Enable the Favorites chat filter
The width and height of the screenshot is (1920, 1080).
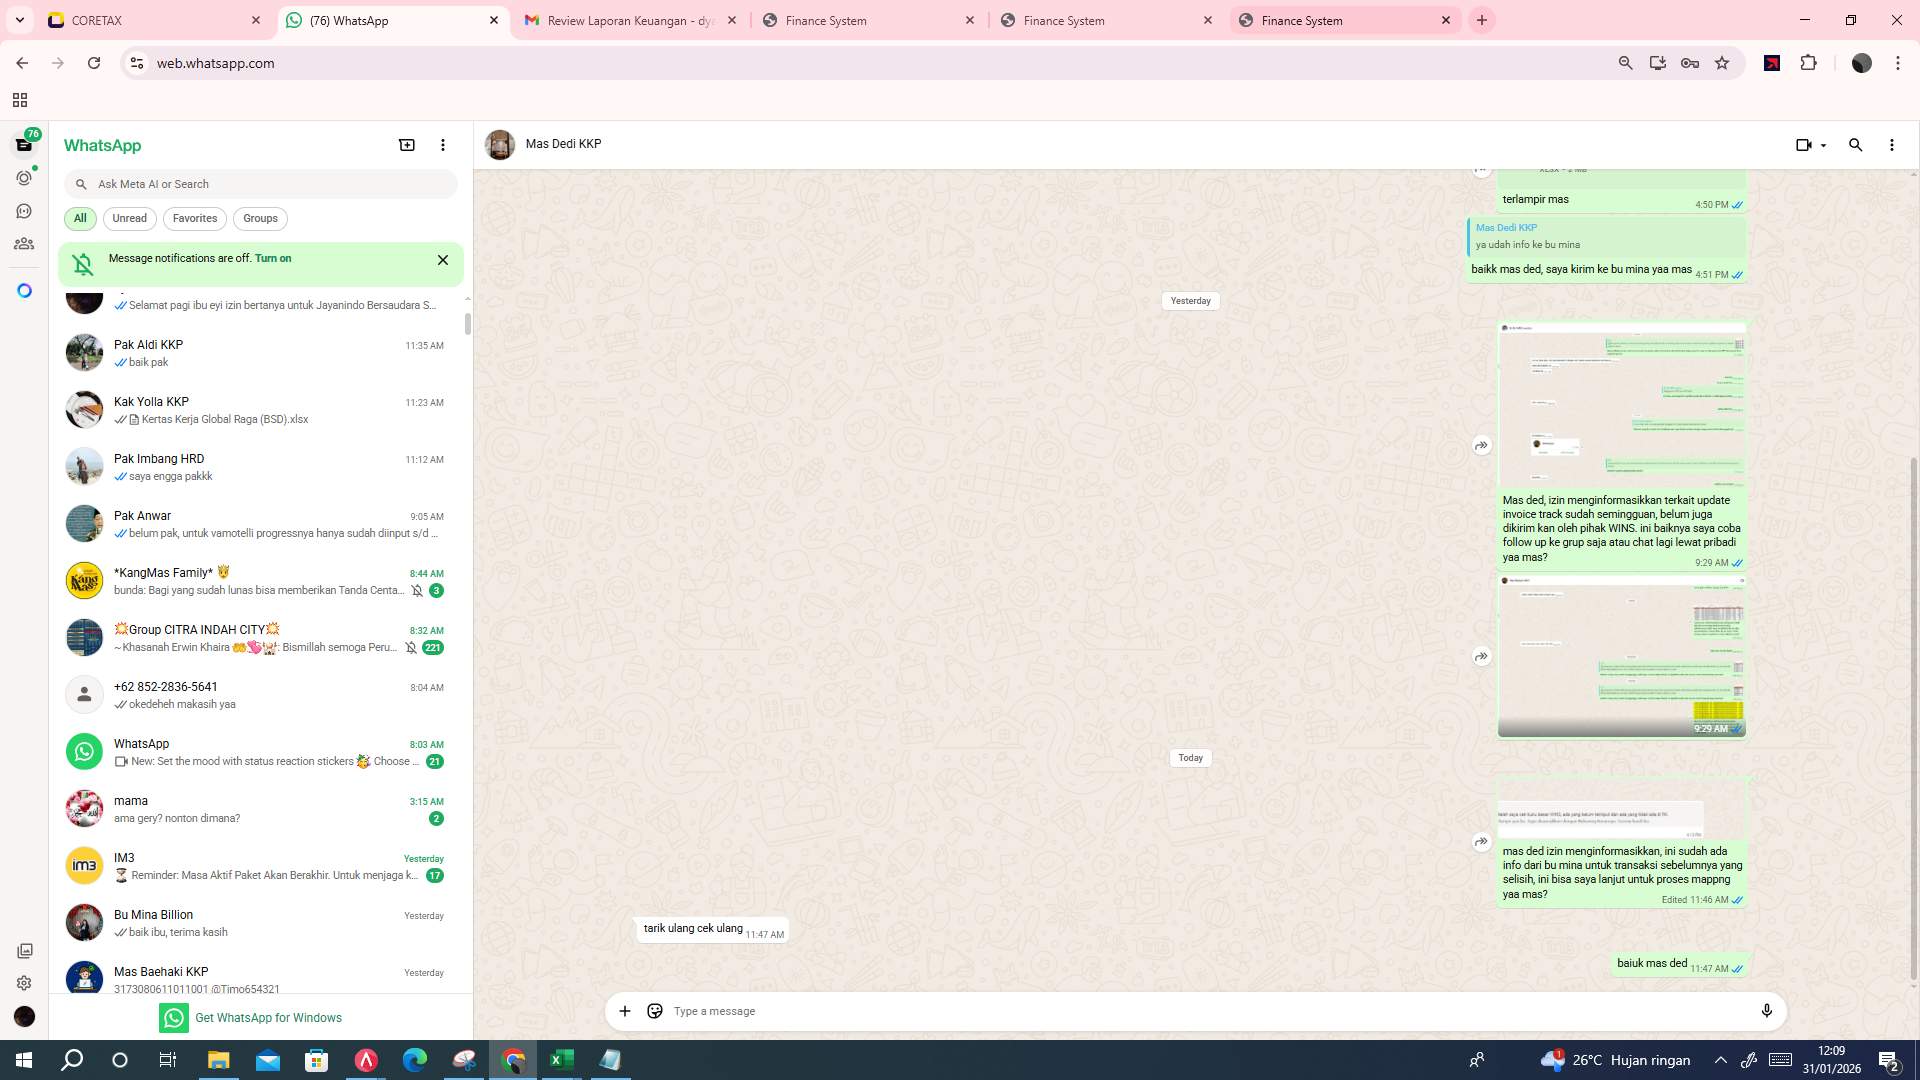[195, 218]
